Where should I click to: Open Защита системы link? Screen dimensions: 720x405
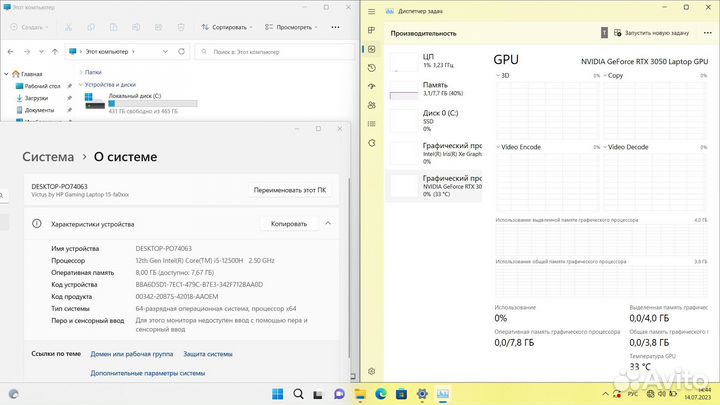point(208,354)
